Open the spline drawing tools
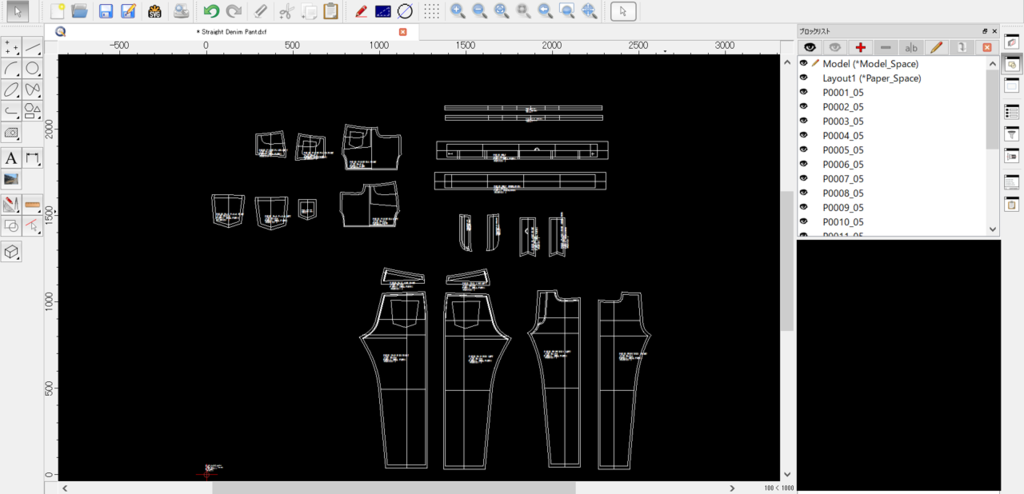This screenshot has width=1024, height=494. (33, 90)
